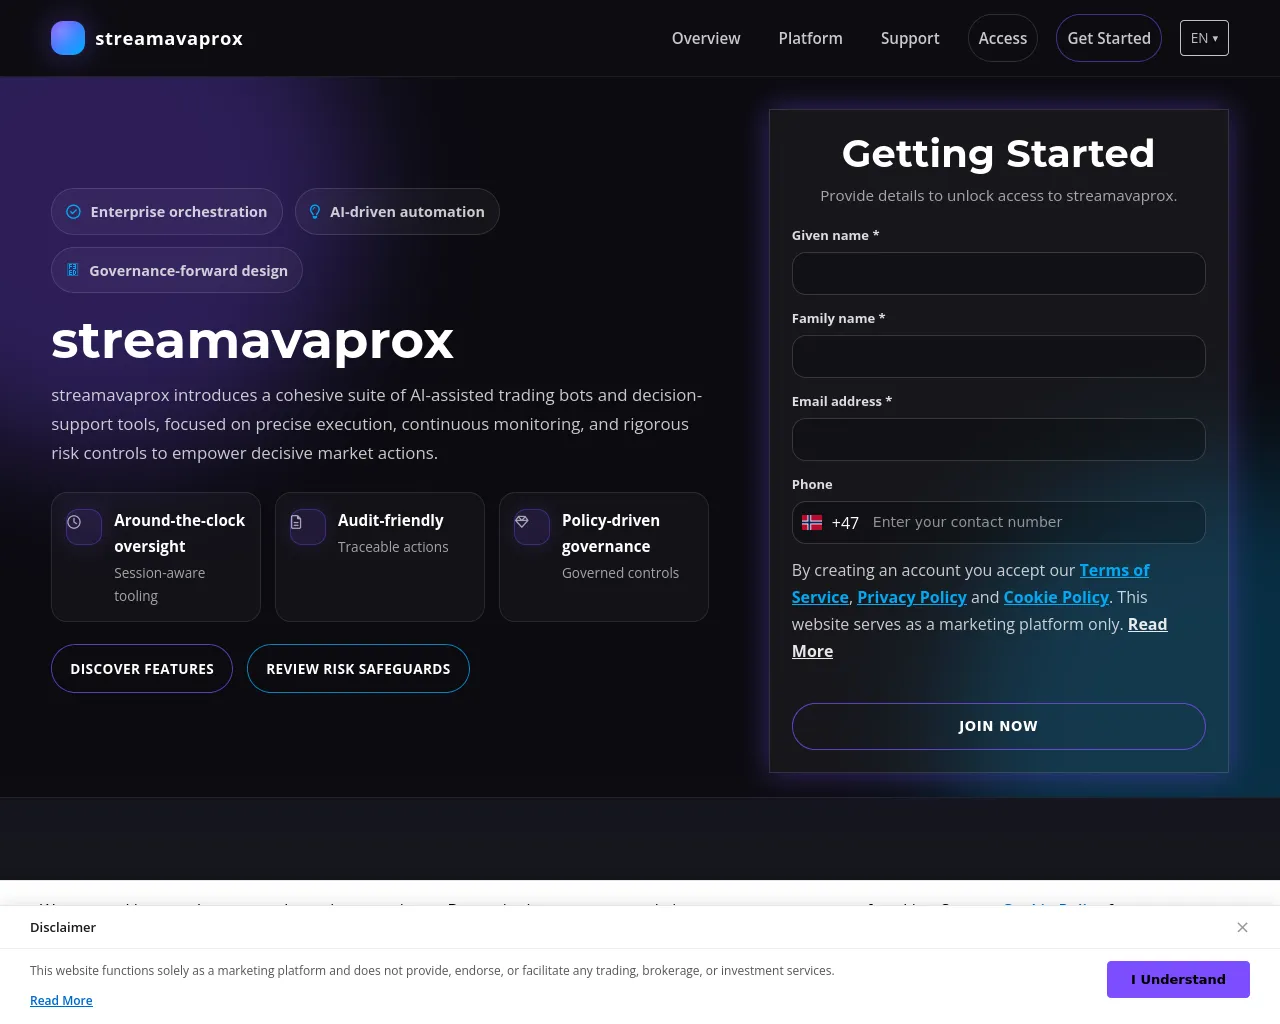Focus the Given name input field
1280x1024 pixels.
[998, 273]
